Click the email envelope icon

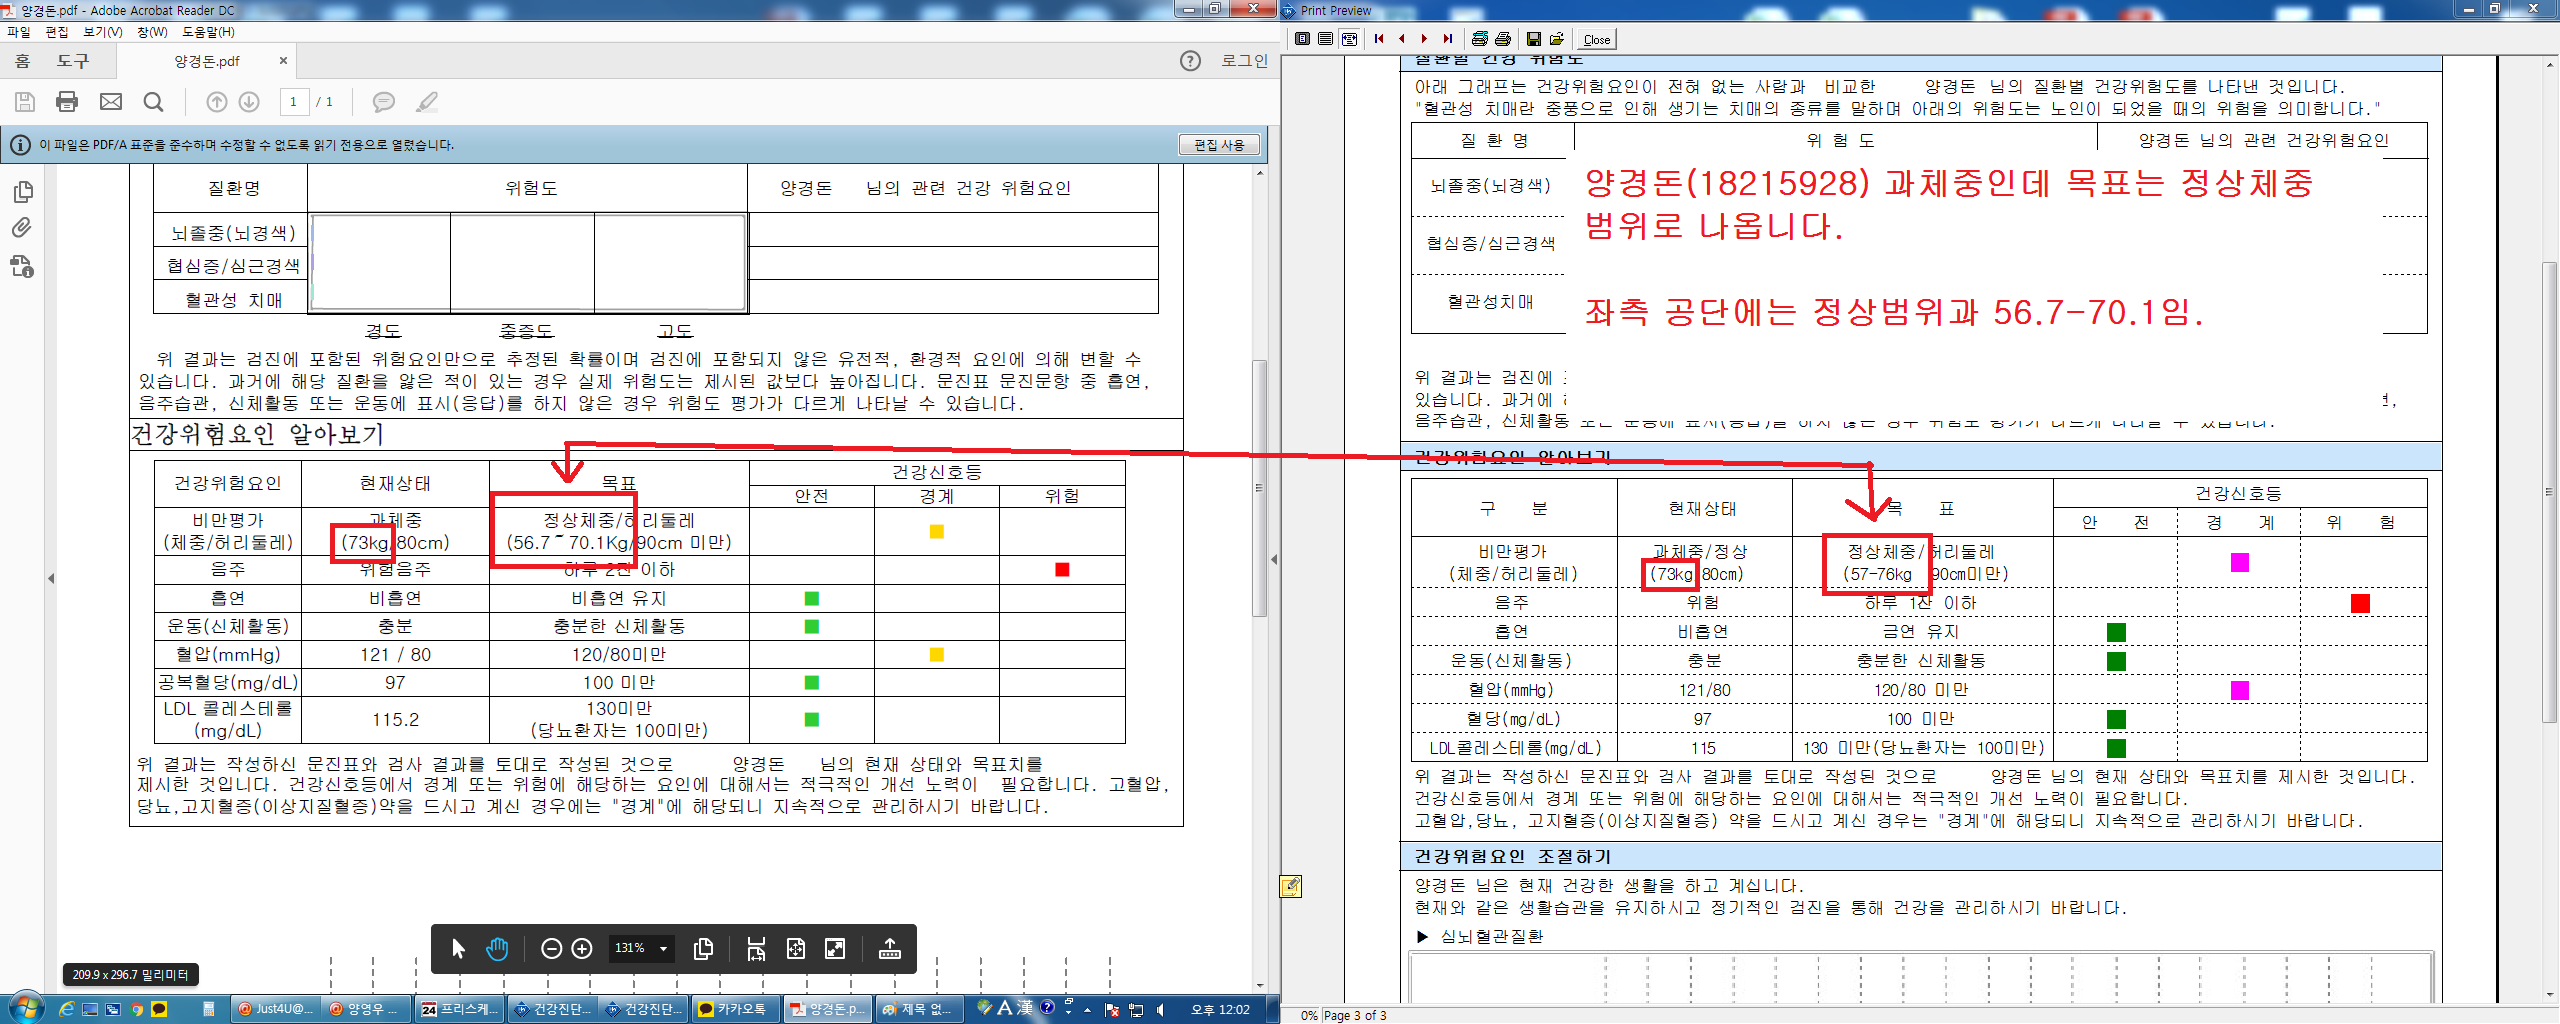click(111, 101)
